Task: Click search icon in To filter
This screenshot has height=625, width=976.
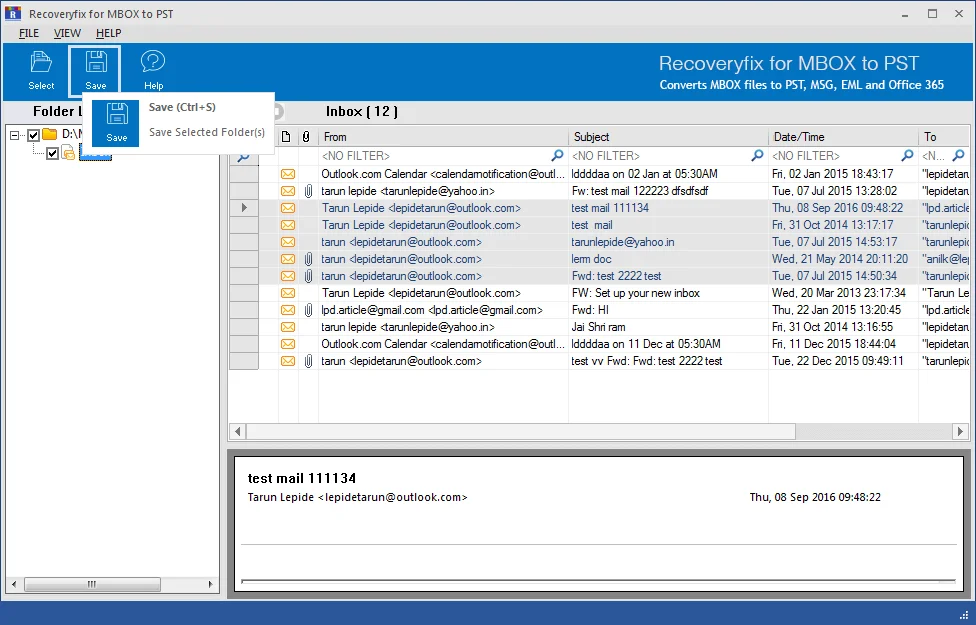Action: coord(959,155)
